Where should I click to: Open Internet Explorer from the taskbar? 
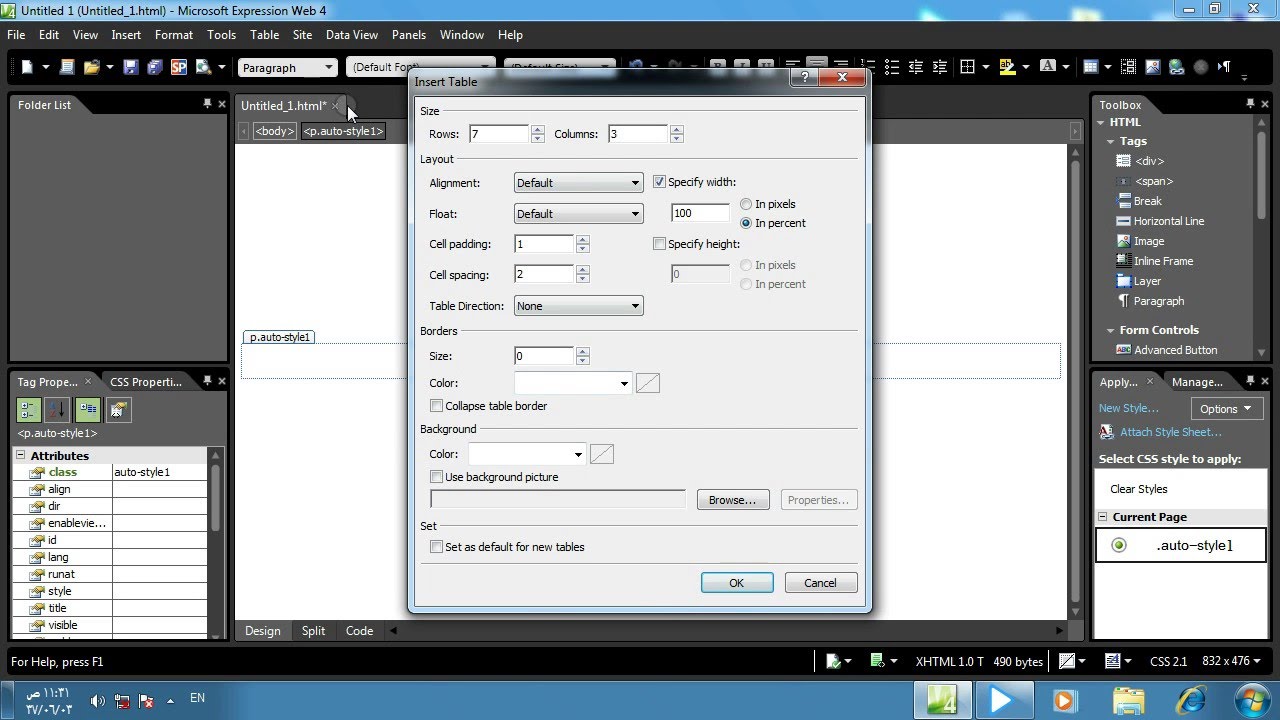coord(1191,699)
